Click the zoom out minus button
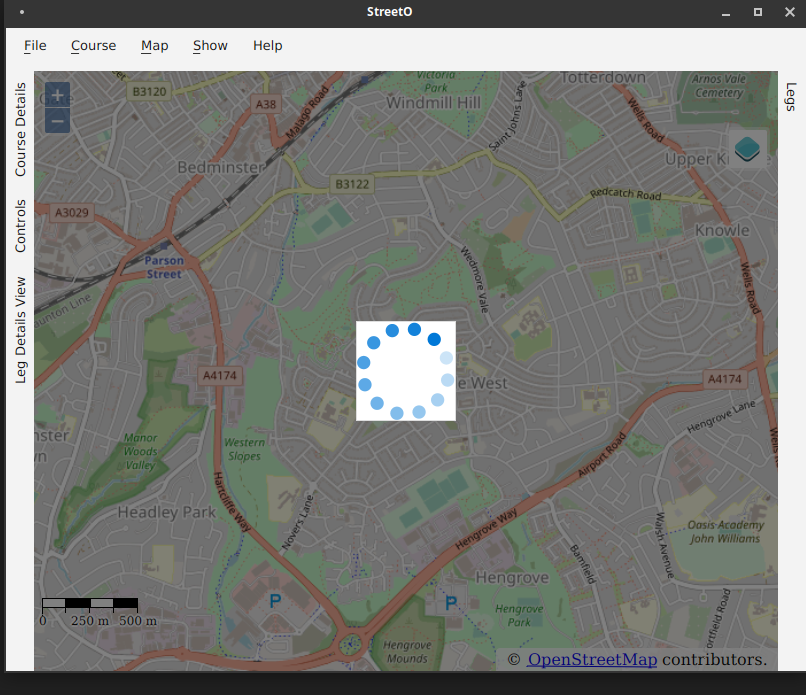This screenshot has width=806, height=695. click(x=57, y=121)
